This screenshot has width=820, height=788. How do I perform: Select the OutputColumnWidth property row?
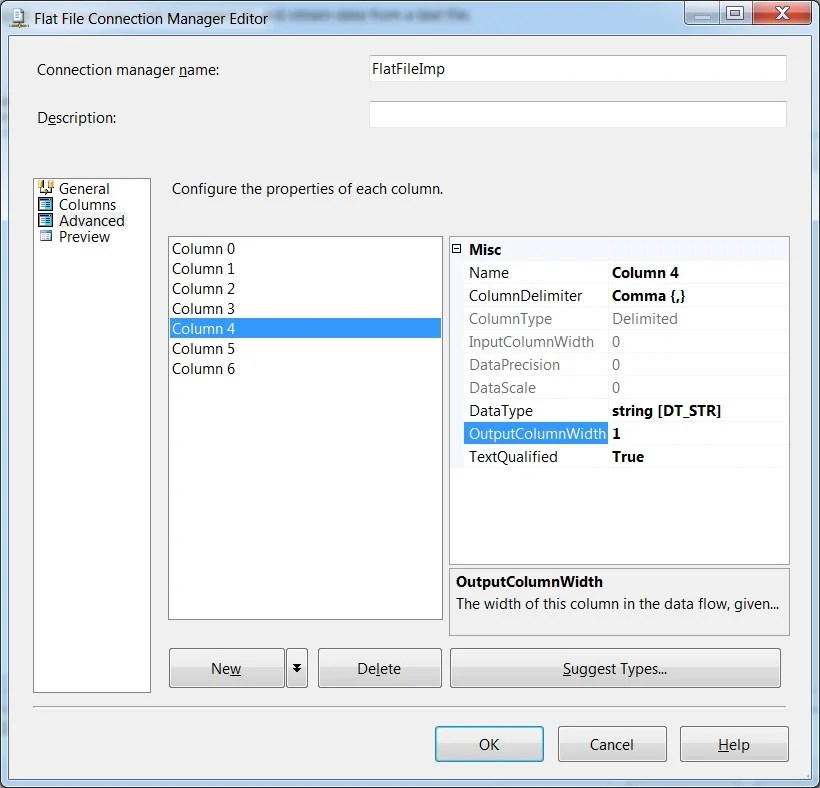[x=537, y=433]
